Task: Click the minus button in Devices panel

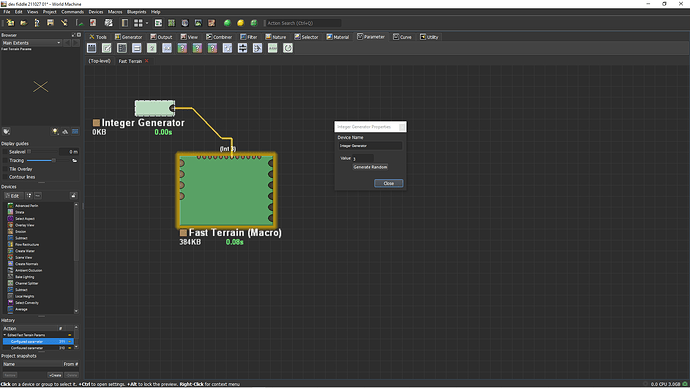Action: 38,196
